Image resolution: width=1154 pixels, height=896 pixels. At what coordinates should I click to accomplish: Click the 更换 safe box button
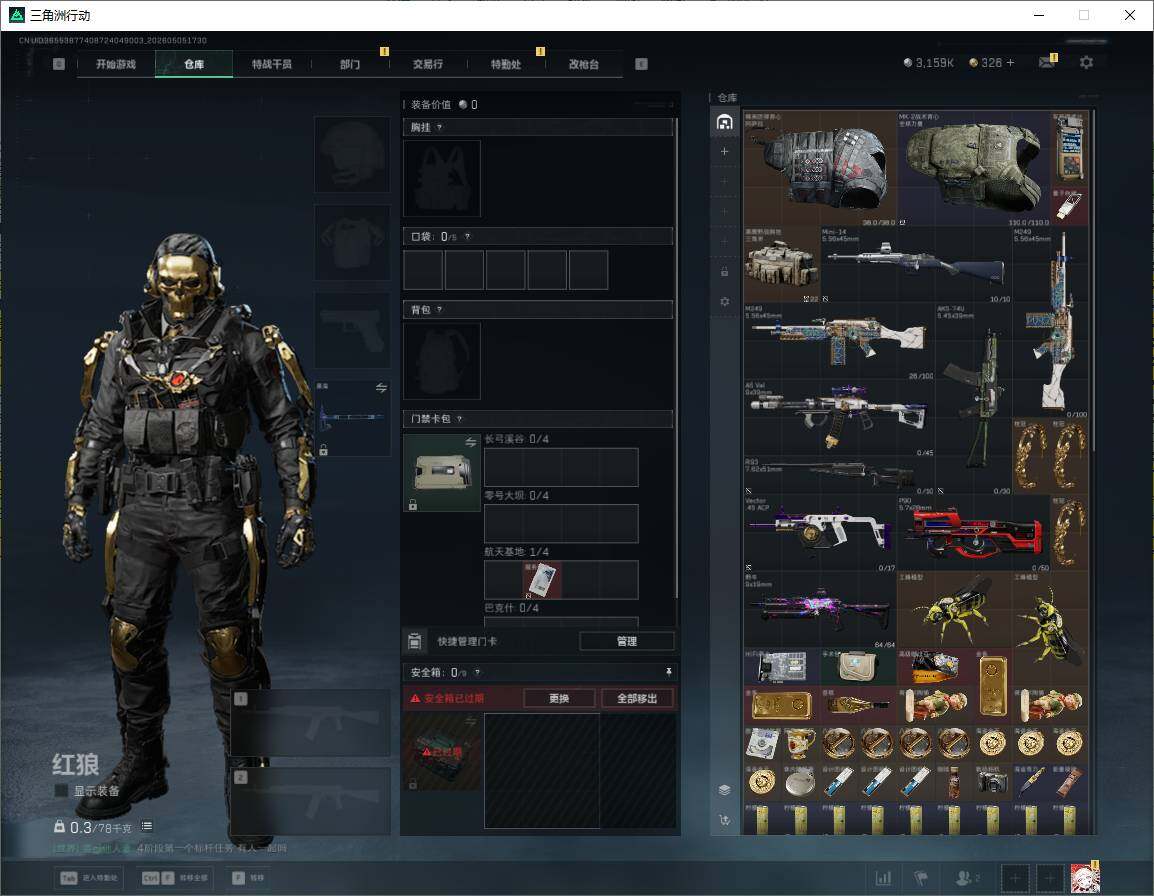tap(559, 698)
